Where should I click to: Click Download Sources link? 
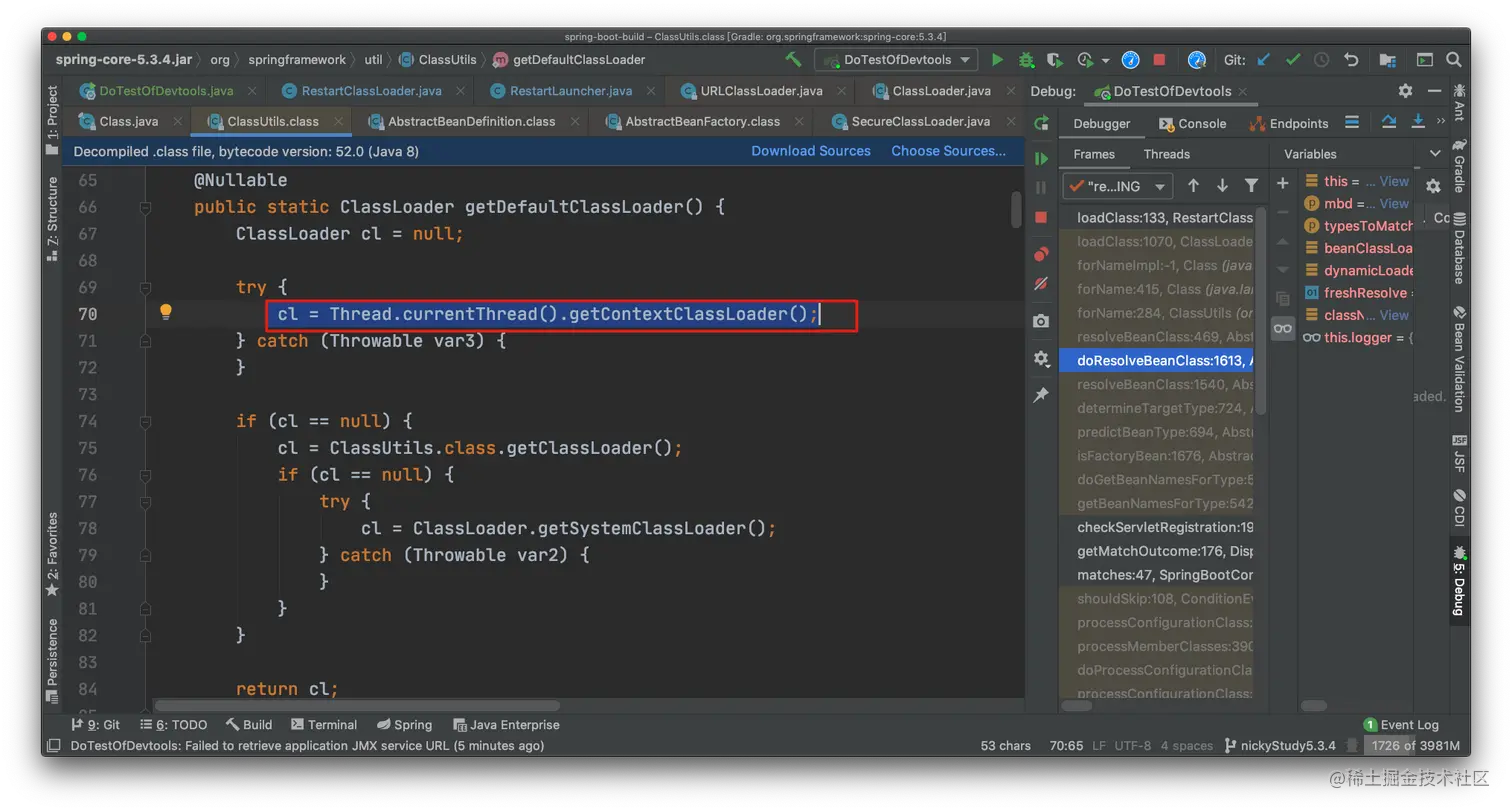click(x=811, y=151)
